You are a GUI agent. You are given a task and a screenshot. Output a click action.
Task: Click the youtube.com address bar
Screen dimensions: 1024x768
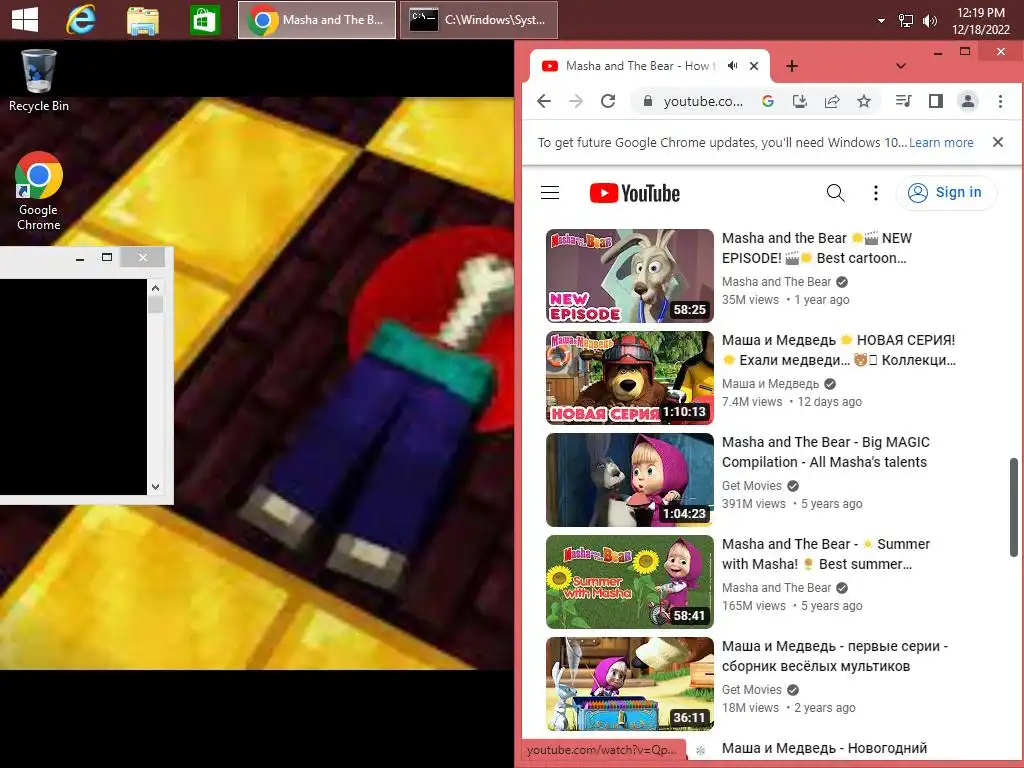tap(703, 101)
